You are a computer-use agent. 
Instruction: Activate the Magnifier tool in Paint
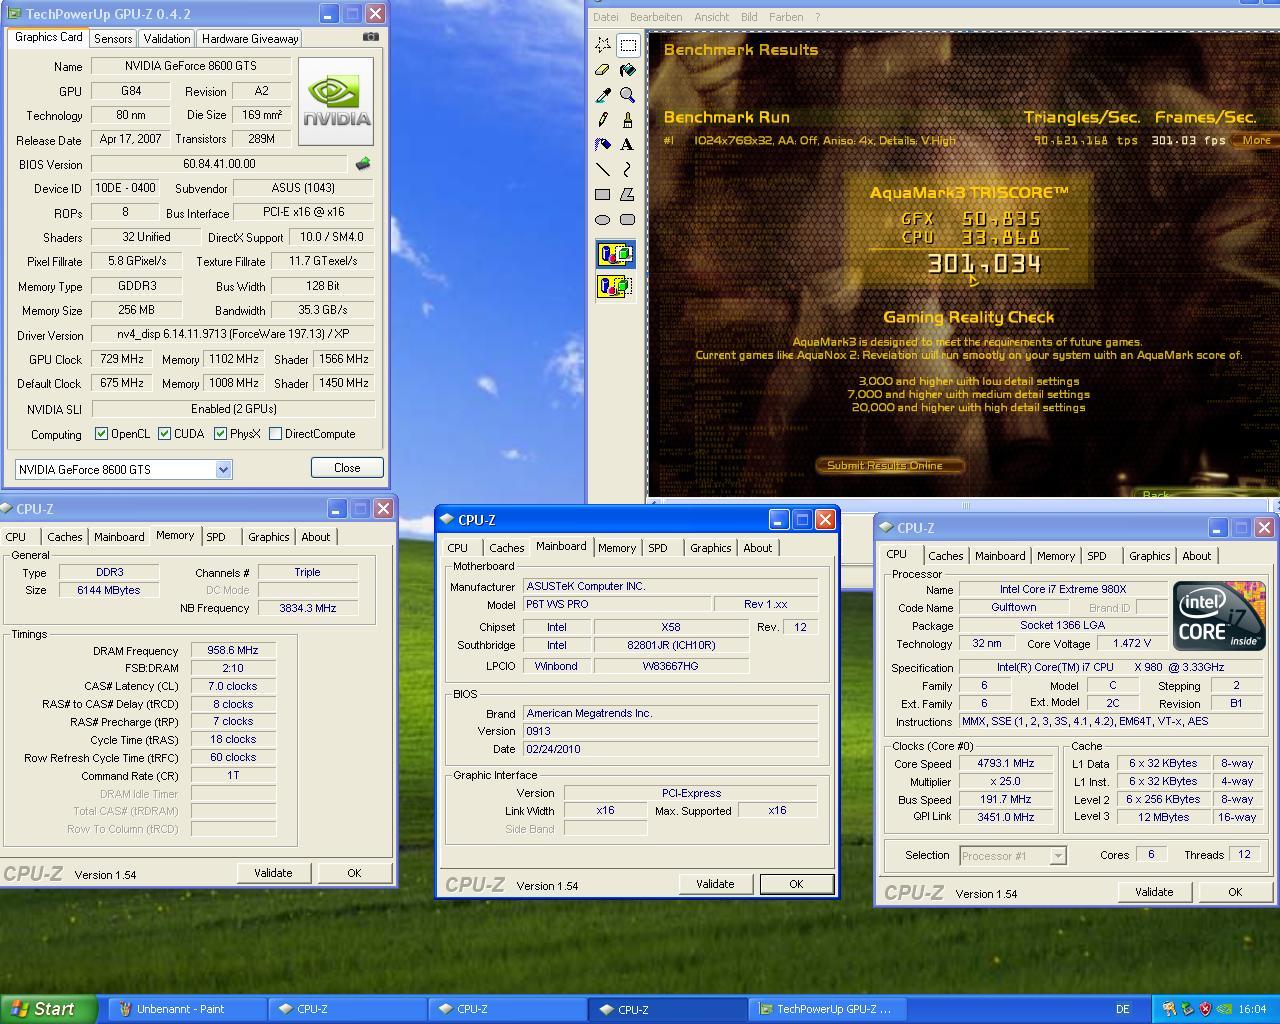point(628,95)
